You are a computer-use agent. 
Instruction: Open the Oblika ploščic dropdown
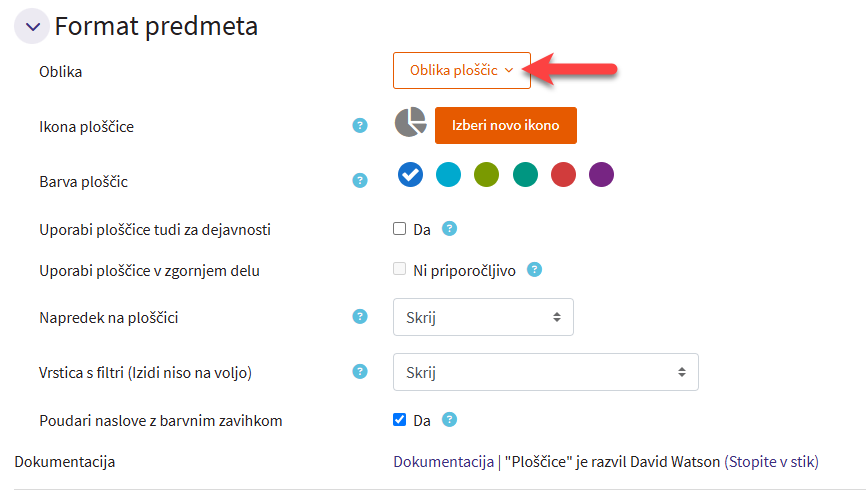[x=461, y=70]
